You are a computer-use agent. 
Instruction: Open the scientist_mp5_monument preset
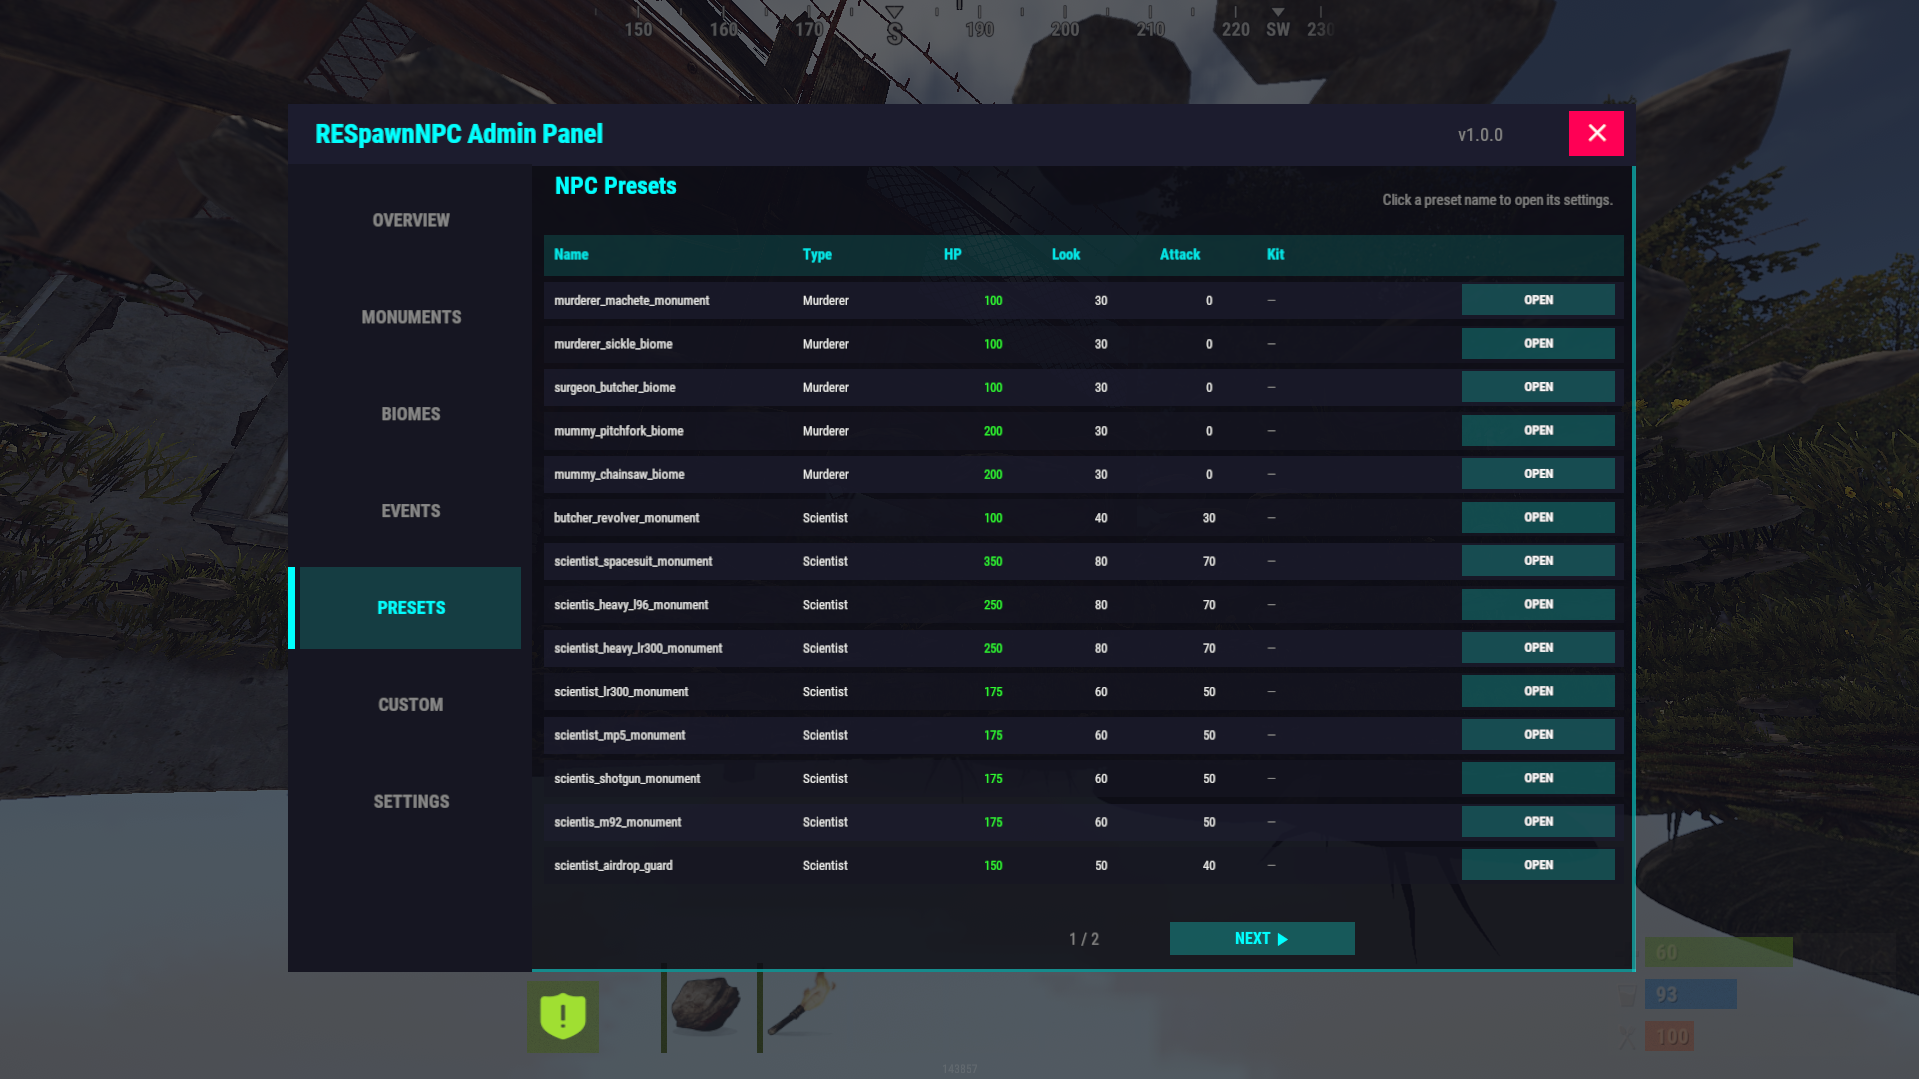[1537, 735]
